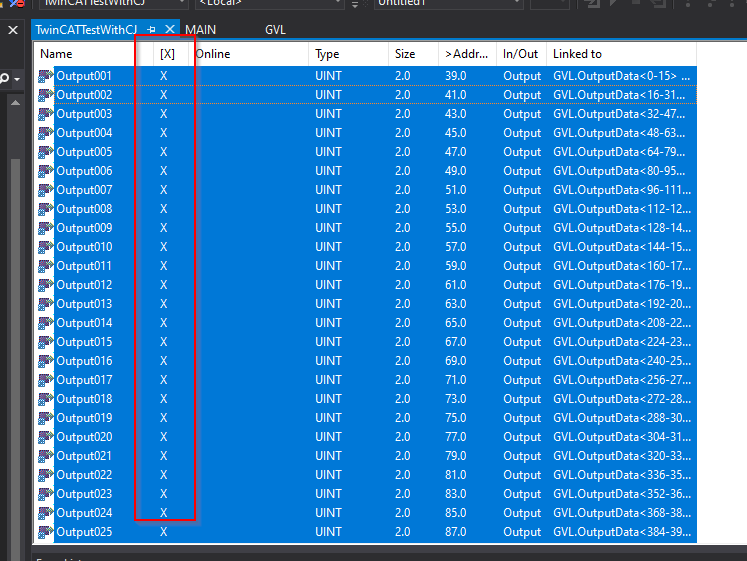Select the Output001 name text
The width and height of the screenshot is (747, 561).
click(84, 76)
